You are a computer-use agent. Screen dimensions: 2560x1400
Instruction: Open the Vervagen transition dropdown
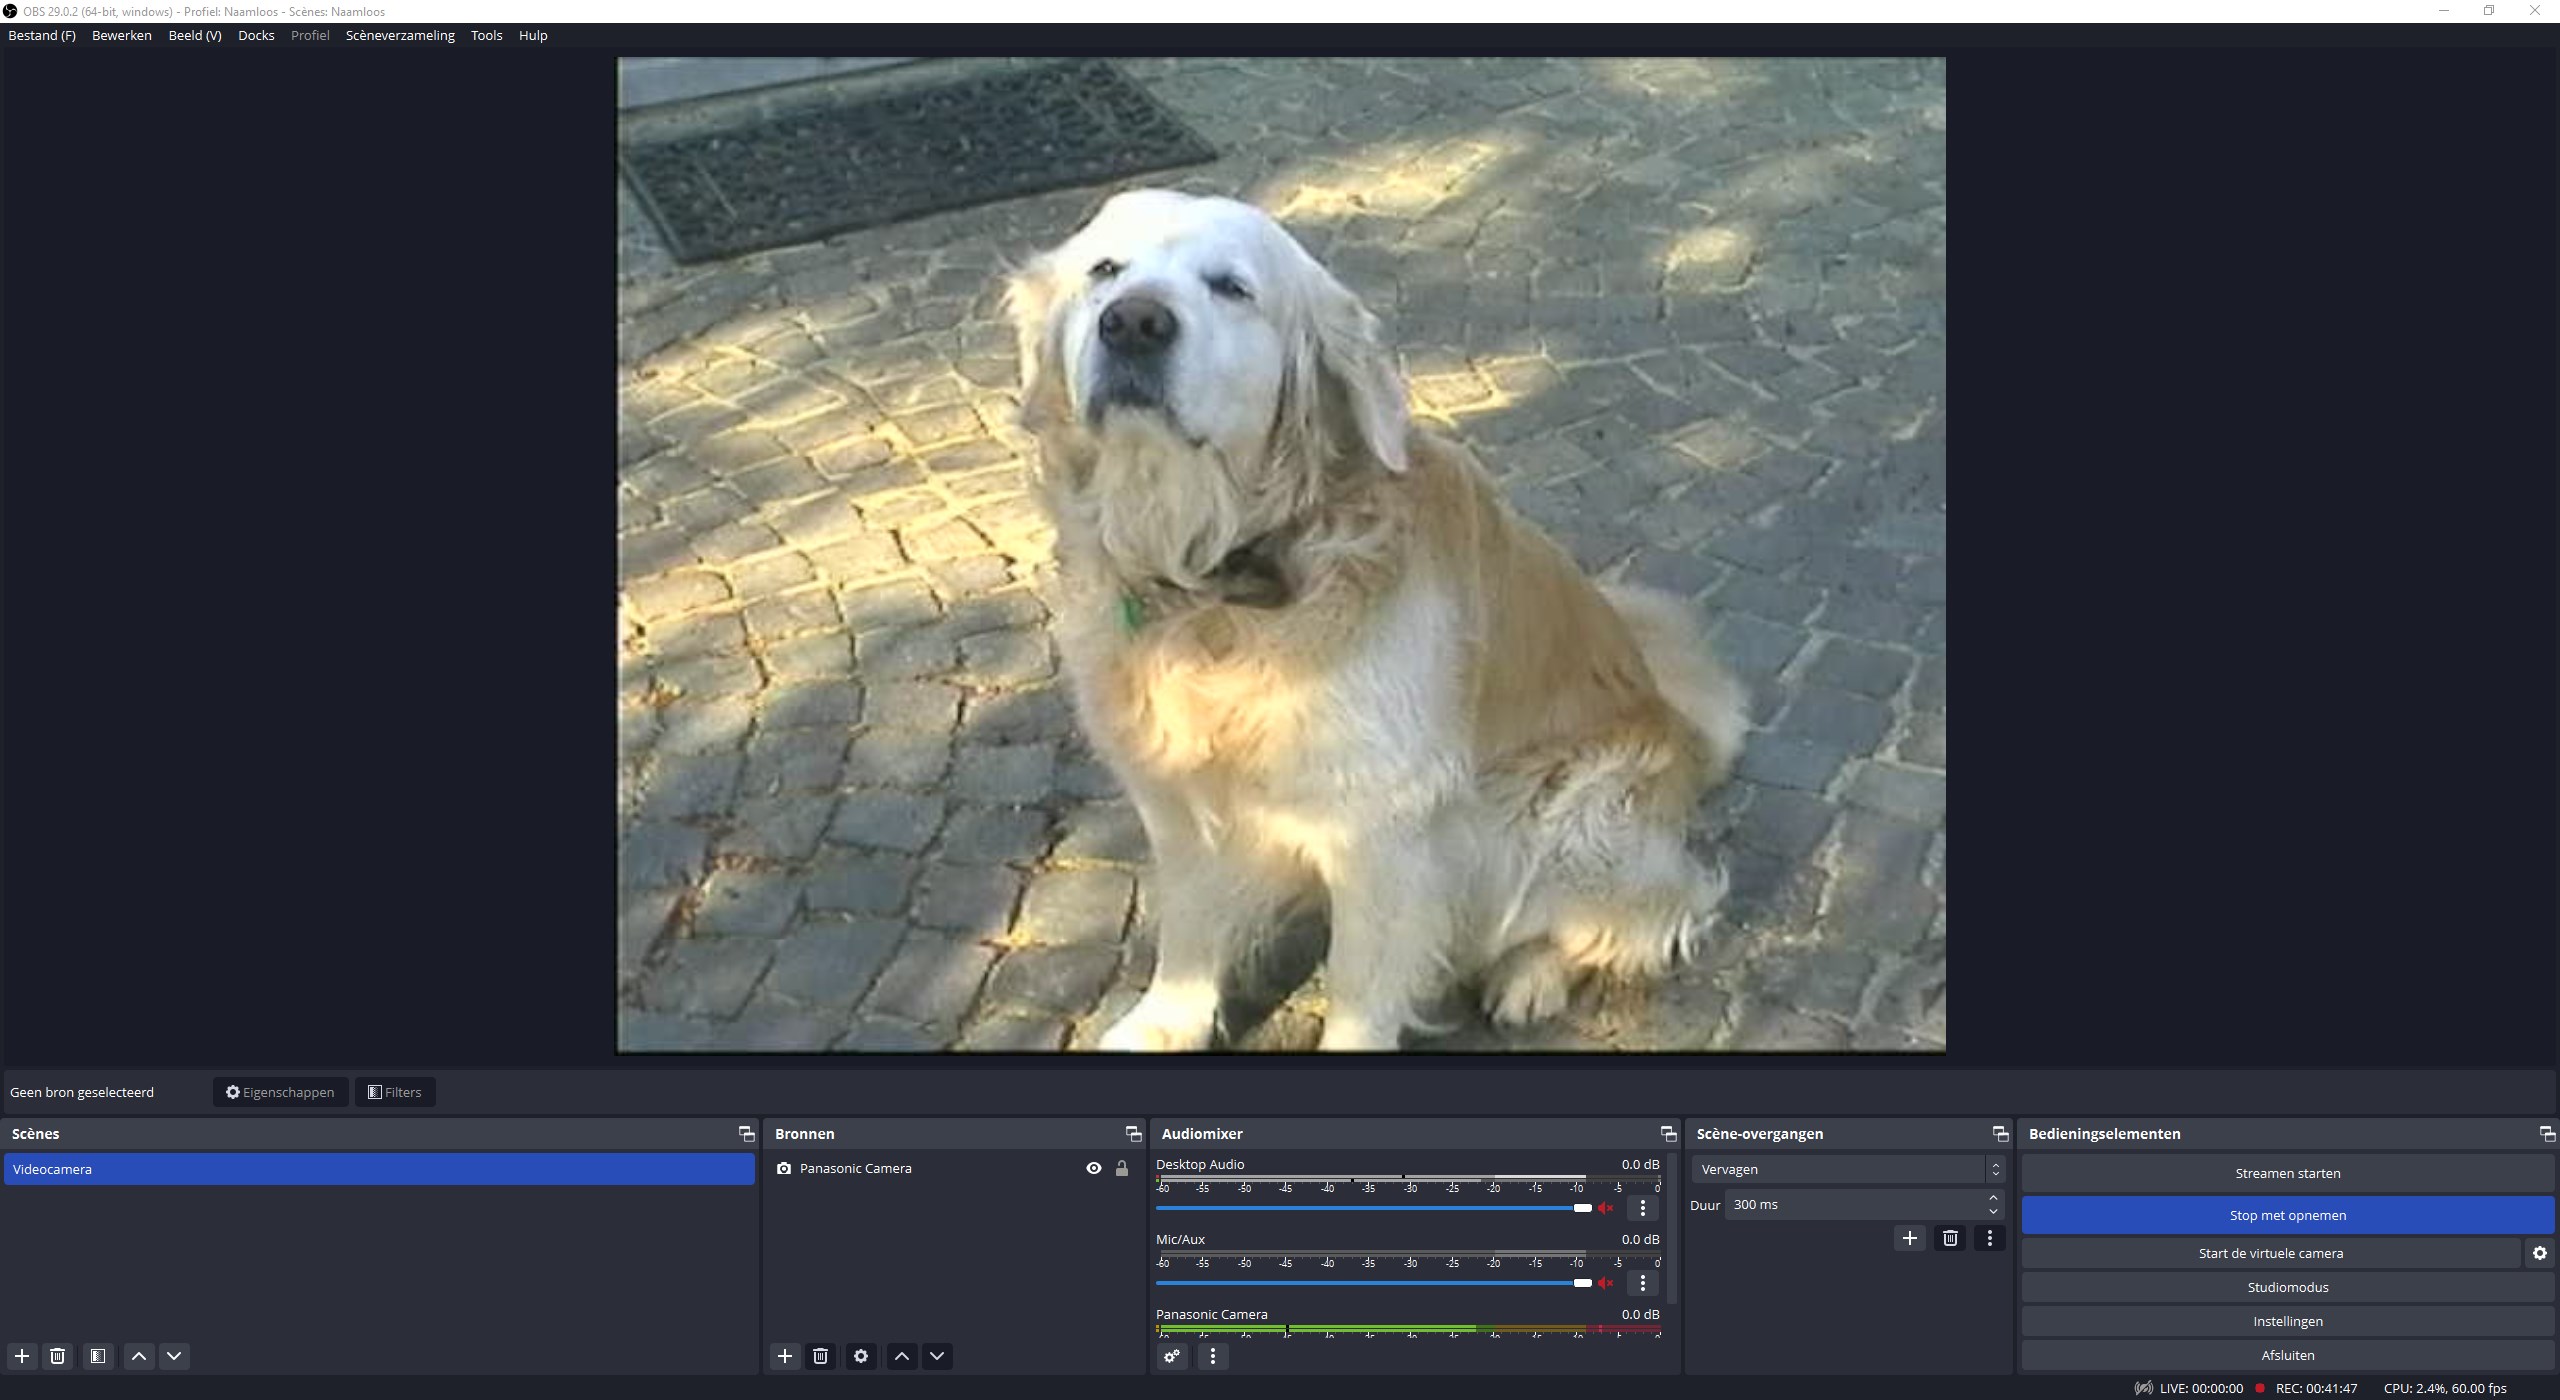click(x=1847, y=1169)
